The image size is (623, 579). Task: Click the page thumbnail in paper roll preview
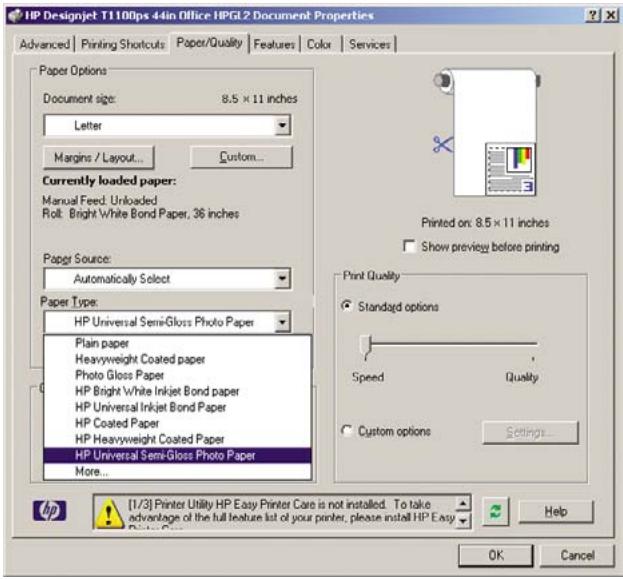510,170
